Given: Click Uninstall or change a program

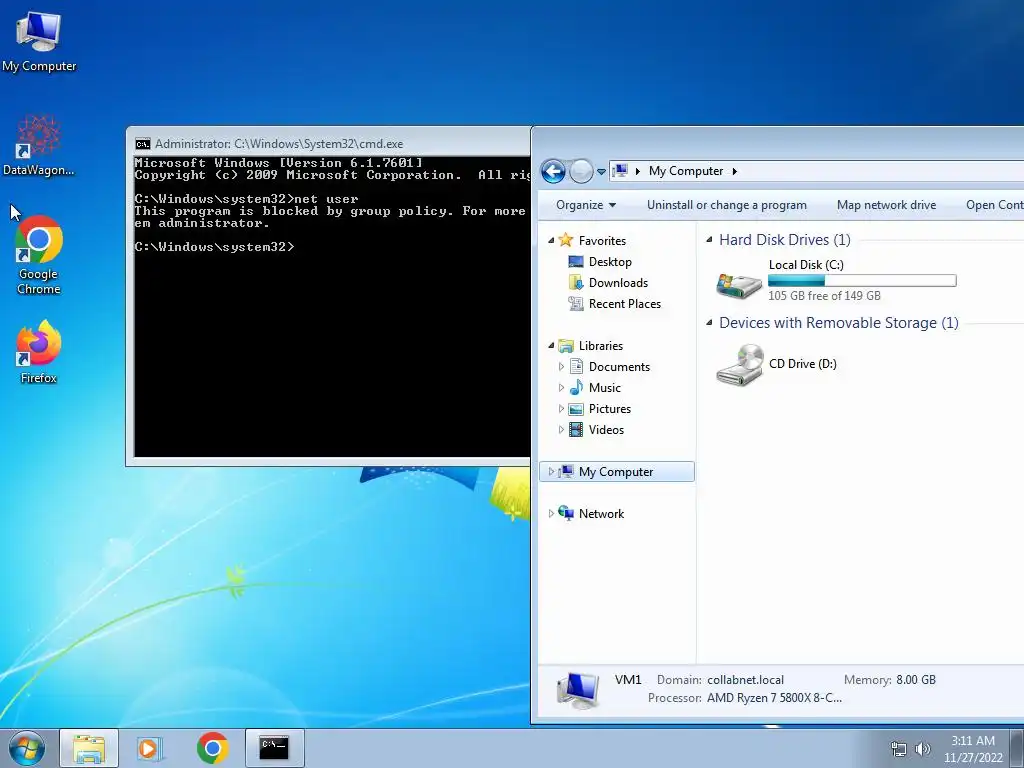Looking at the screenshot, I should click(x=726, y=205).
